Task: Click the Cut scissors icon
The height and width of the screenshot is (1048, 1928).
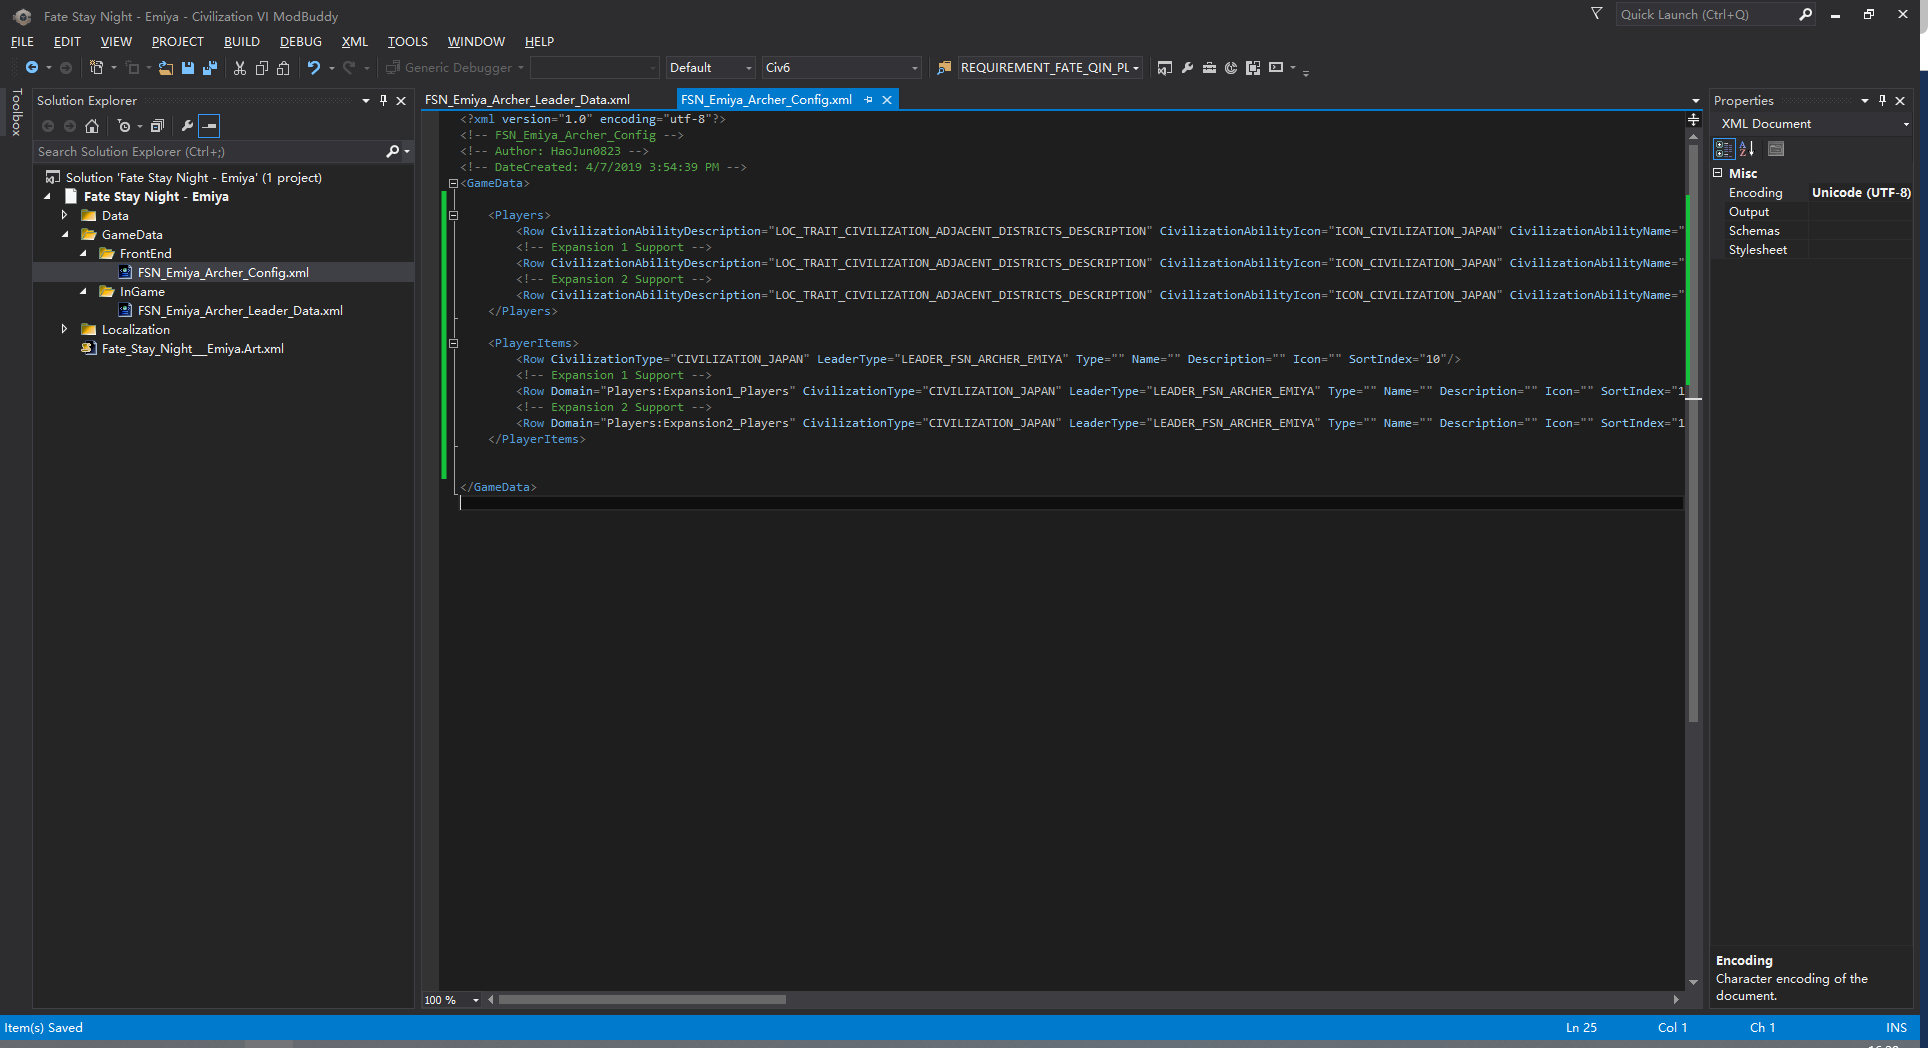Action: [x=240, y=68]
